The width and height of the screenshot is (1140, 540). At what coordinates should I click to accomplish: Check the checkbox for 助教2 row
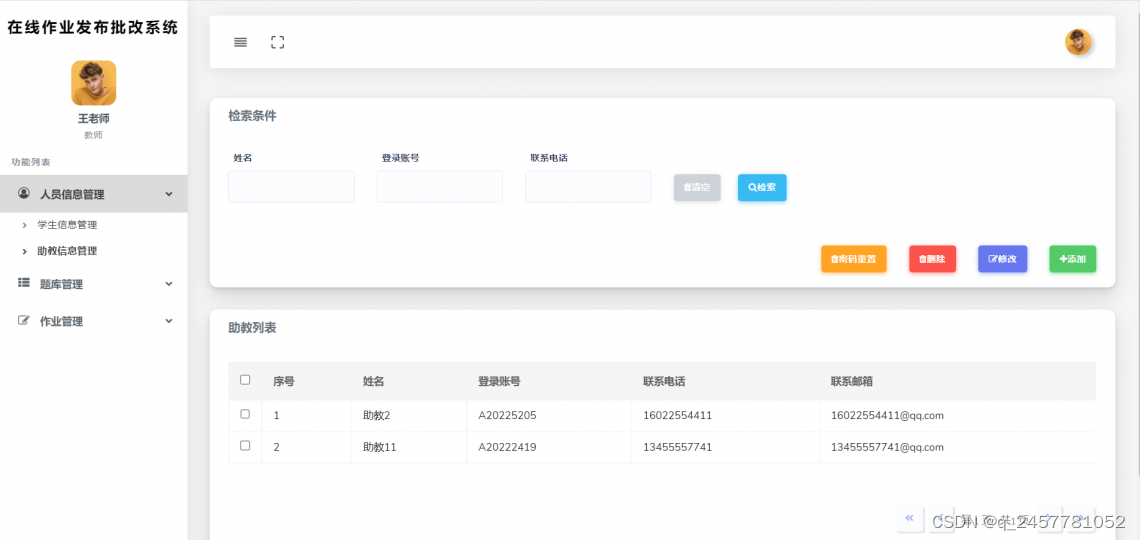(245, 414)
